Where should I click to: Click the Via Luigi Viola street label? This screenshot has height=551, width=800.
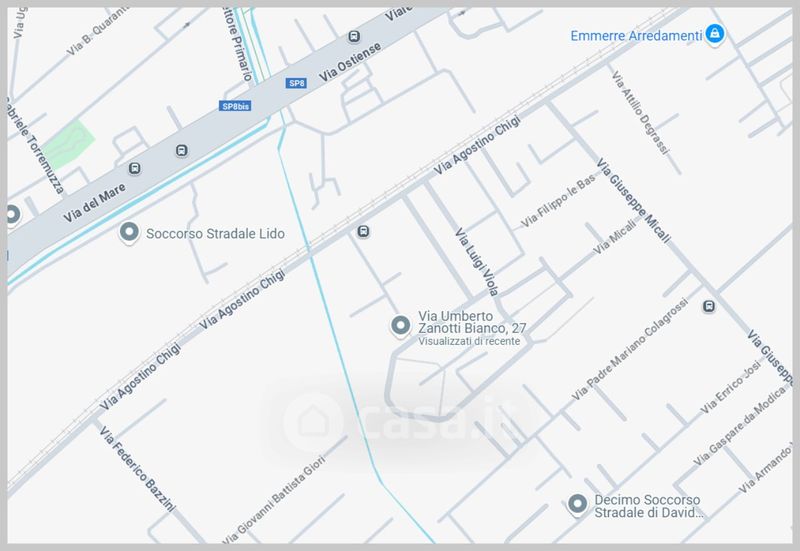[477, 262]
